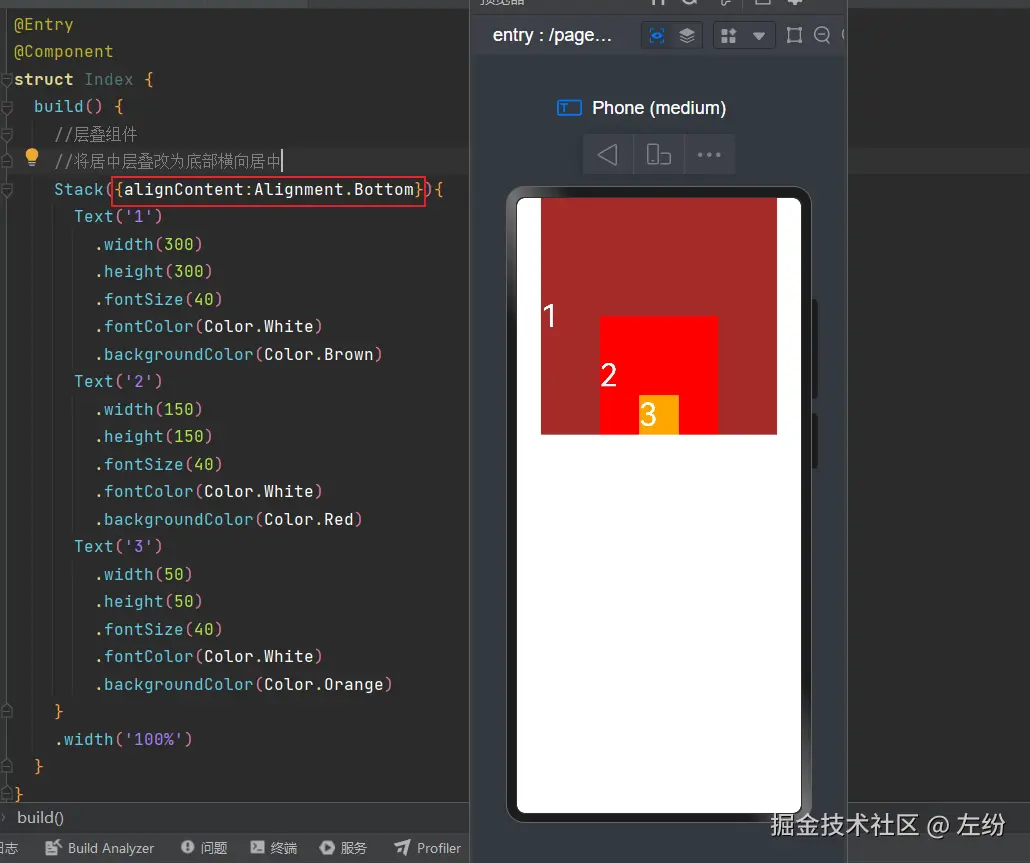Viewport: 1030px width, 863px height.
Task: Click the Text('3') code line
Action: point(118,546)
